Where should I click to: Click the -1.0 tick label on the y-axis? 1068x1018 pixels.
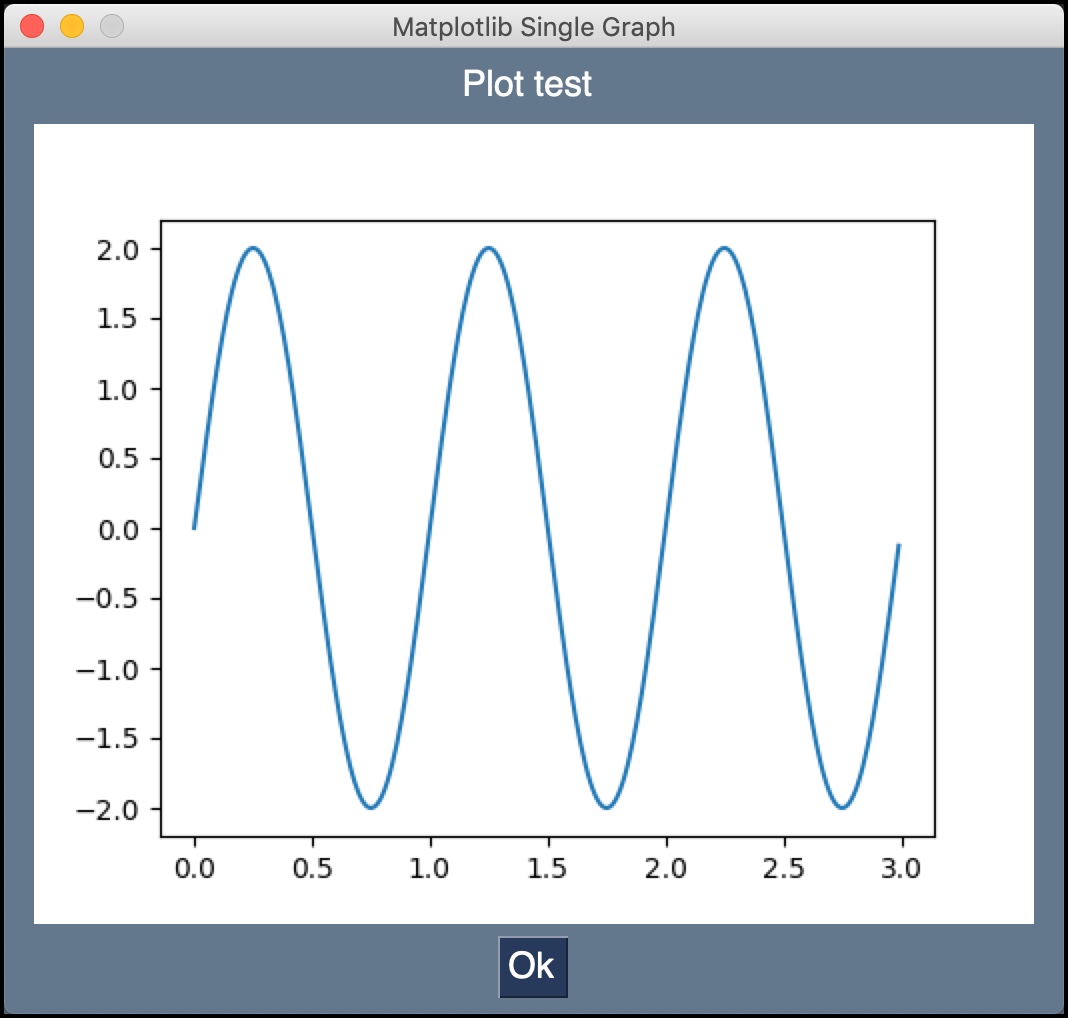tap(114, 671)
